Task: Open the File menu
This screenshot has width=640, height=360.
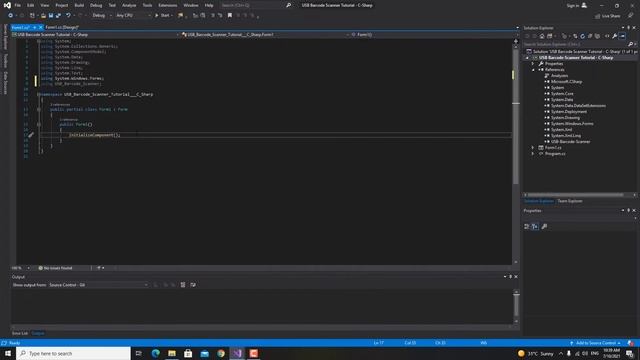Action: point(18,5)
